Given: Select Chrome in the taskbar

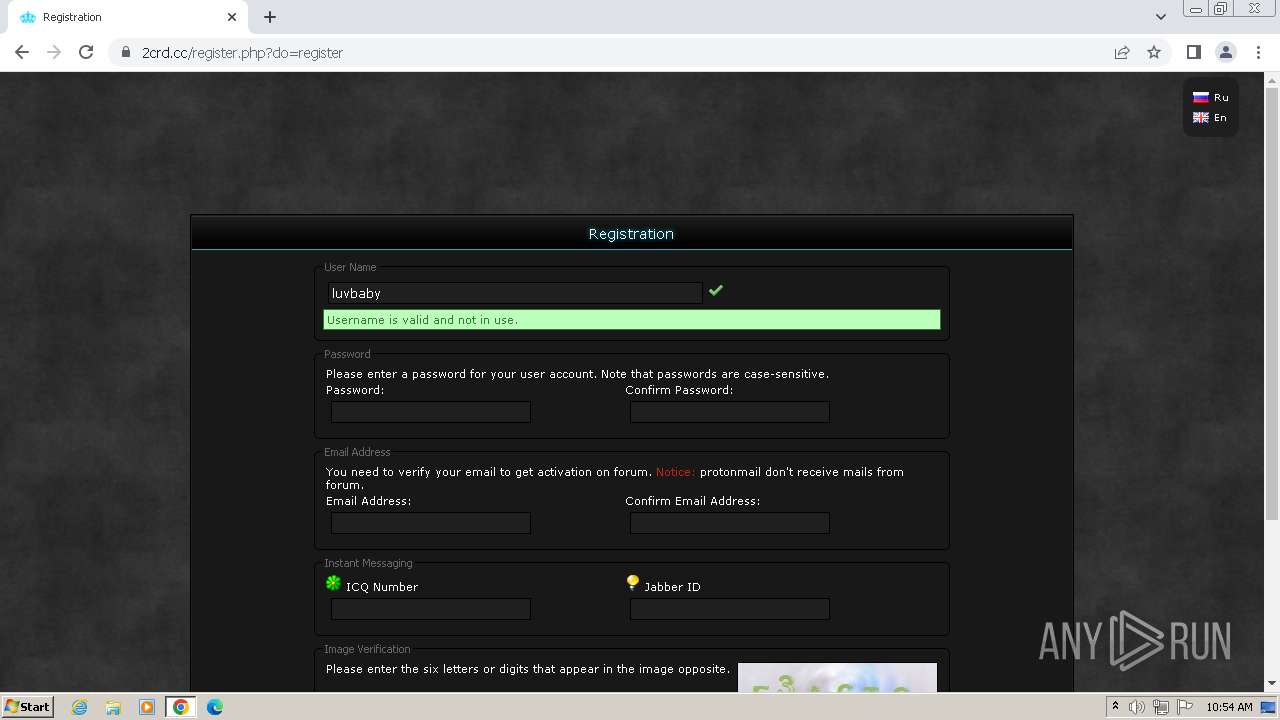Looking at the screenshot, I should click(x=181, y=707).
